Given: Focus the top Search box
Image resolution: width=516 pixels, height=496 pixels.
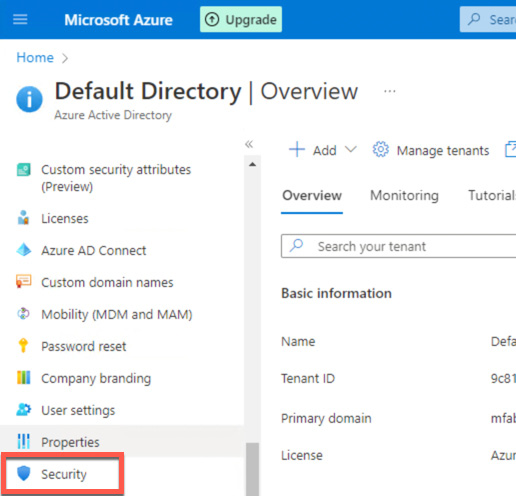Looking at the screenshot, I should 488,20.
